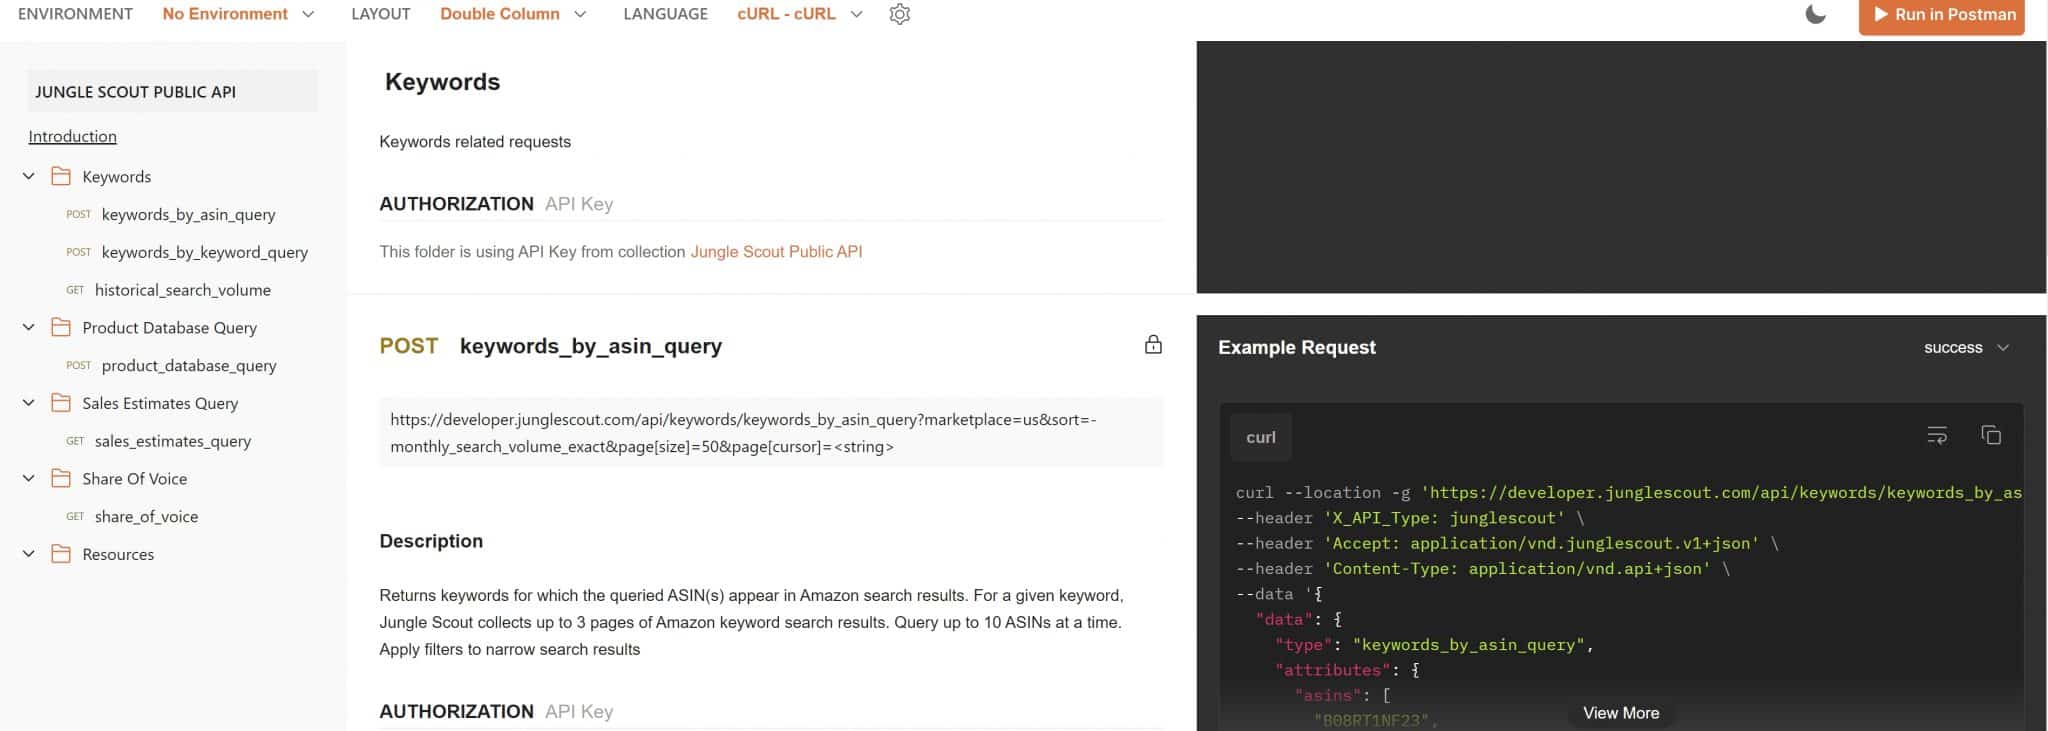Open the Jungle Scout Public API collection link
Image resolution: width=2048 pixels, height=731 pixels.
[776, 252]
